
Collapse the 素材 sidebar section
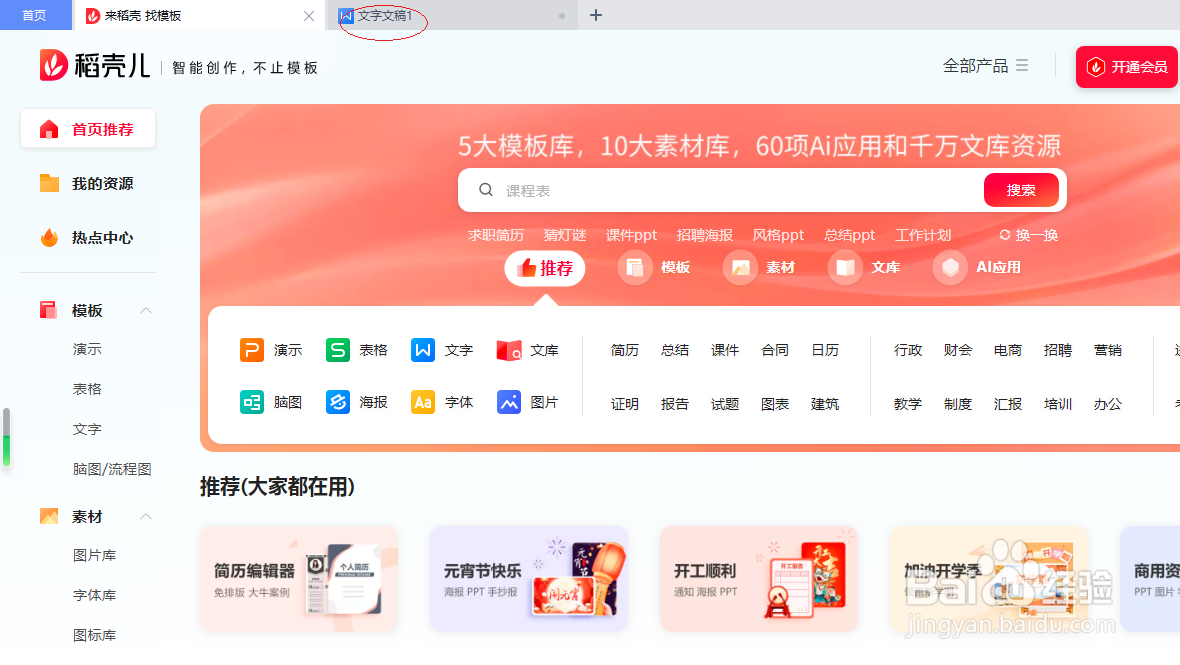pyautogui.click(x=146, y=516)
